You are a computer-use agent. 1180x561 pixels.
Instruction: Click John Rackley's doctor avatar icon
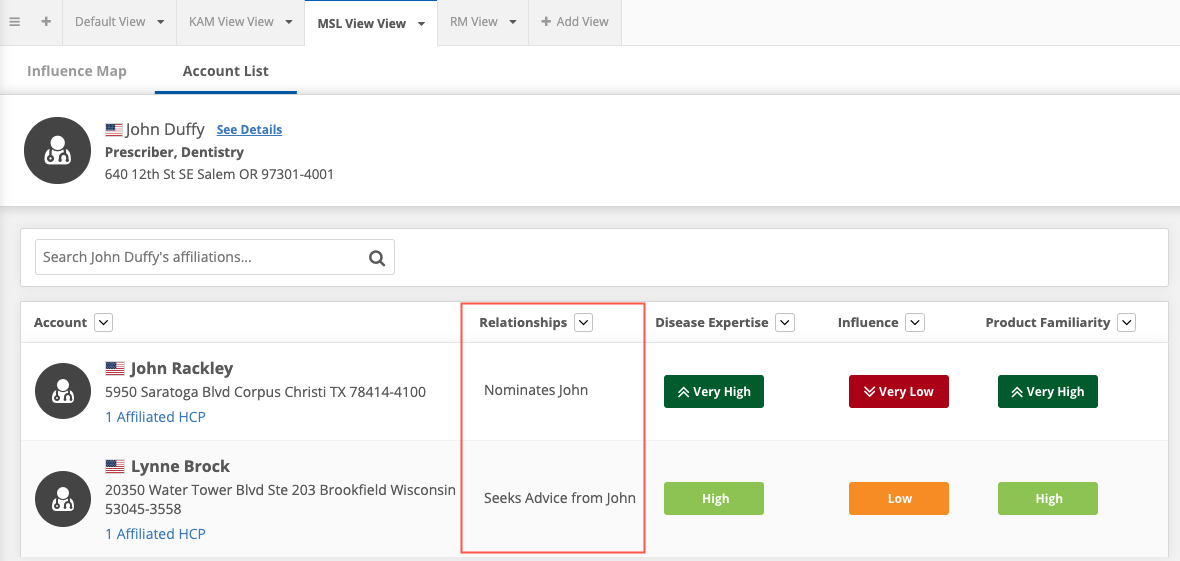62,391
